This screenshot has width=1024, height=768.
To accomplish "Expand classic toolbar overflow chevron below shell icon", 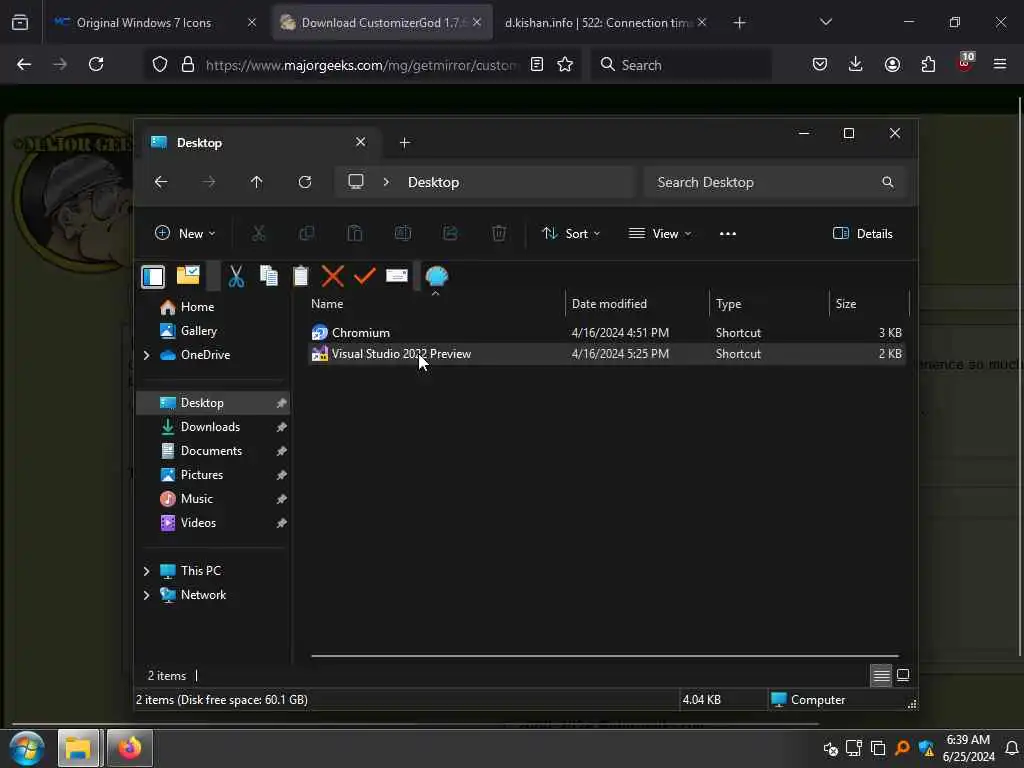I will (x=436, y=293).
